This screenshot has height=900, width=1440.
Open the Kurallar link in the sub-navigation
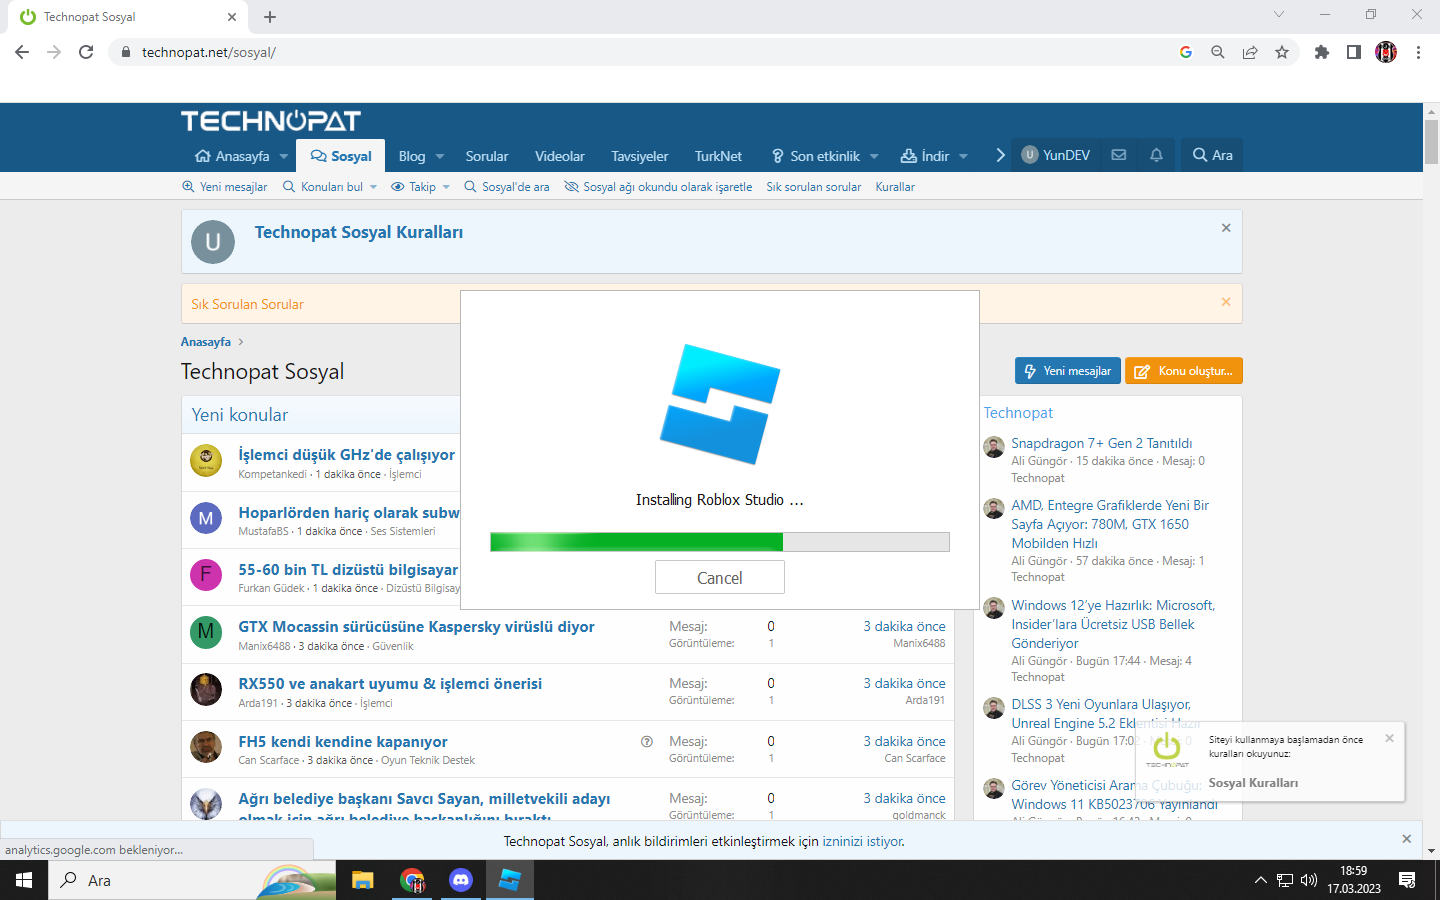[895, 187]
